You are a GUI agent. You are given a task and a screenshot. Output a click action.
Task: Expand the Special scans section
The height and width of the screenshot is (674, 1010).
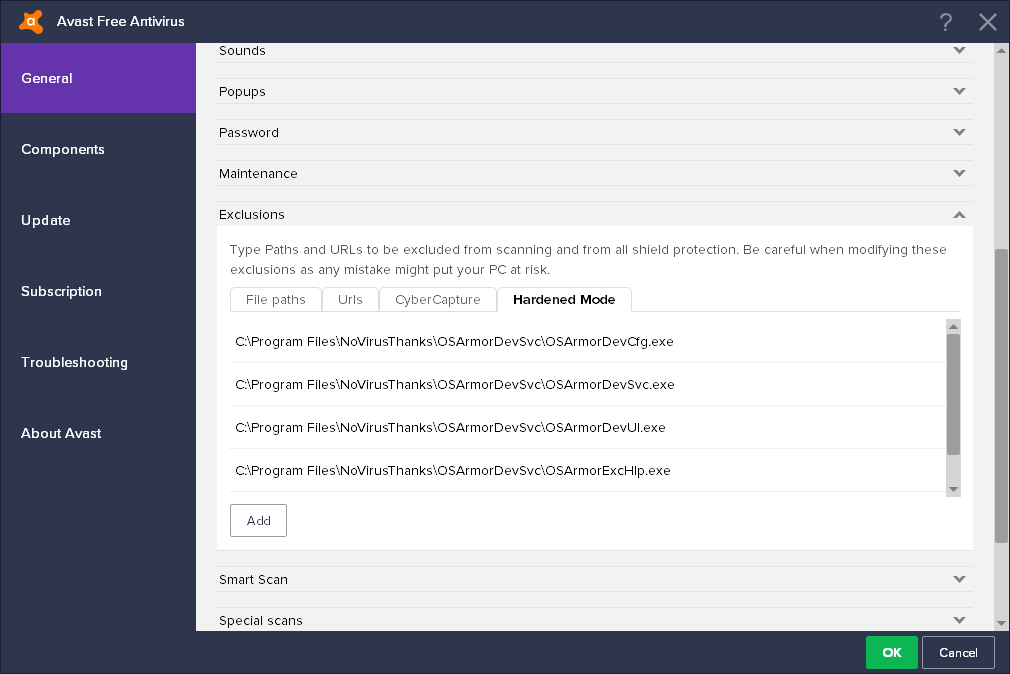point(959,620)
